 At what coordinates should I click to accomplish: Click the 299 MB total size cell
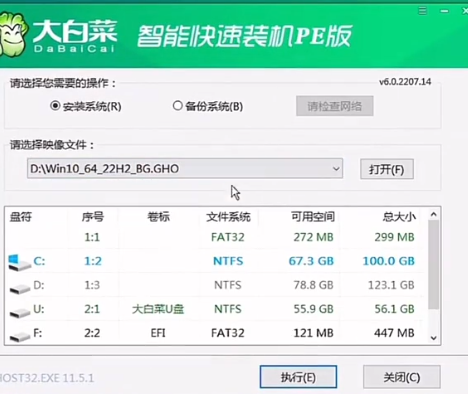click(394, 237)
